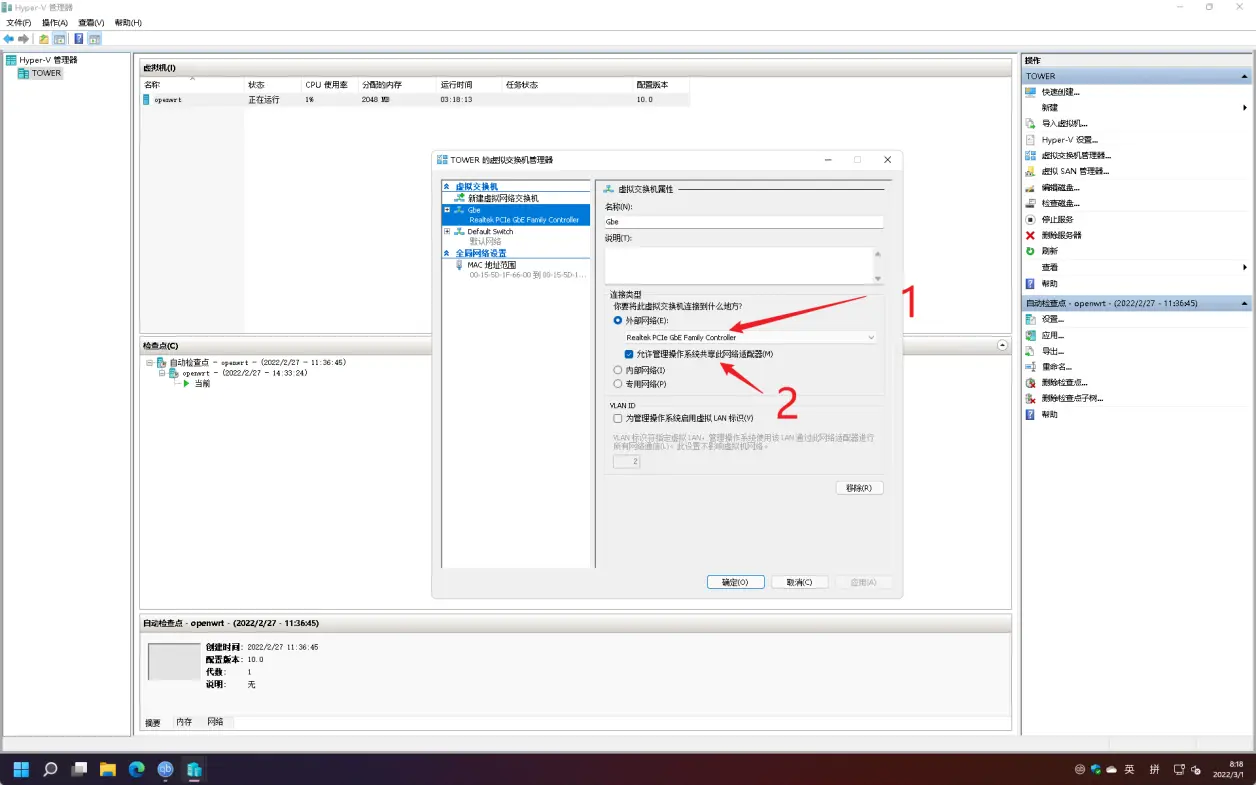
Task: Open the 查看(V) menu
Action: pyautogui.click(x=92, y=22)
